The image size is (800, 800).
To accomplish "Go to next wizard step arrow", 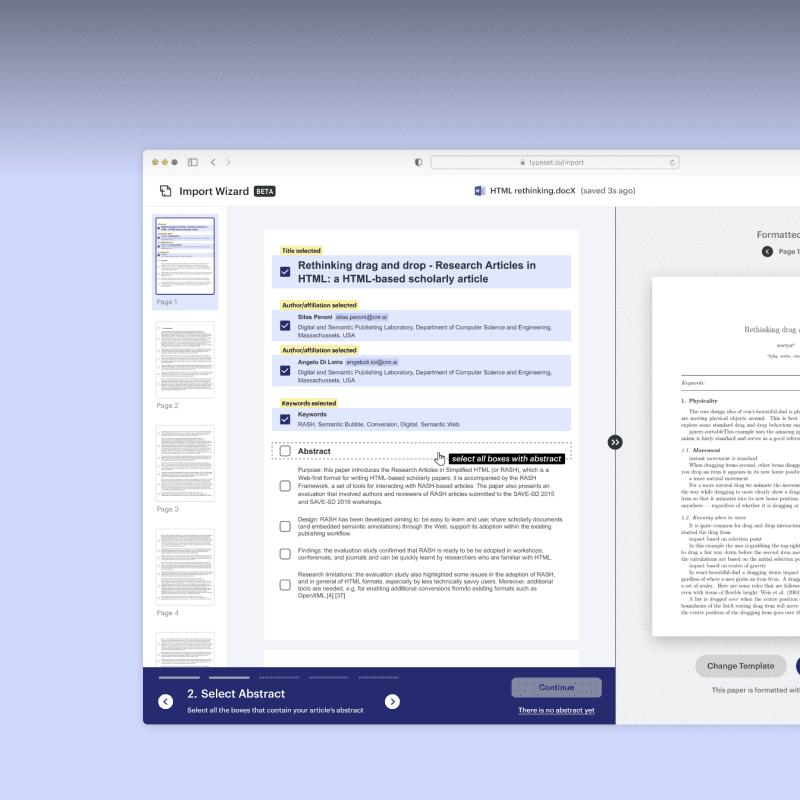I will point(392,702).
